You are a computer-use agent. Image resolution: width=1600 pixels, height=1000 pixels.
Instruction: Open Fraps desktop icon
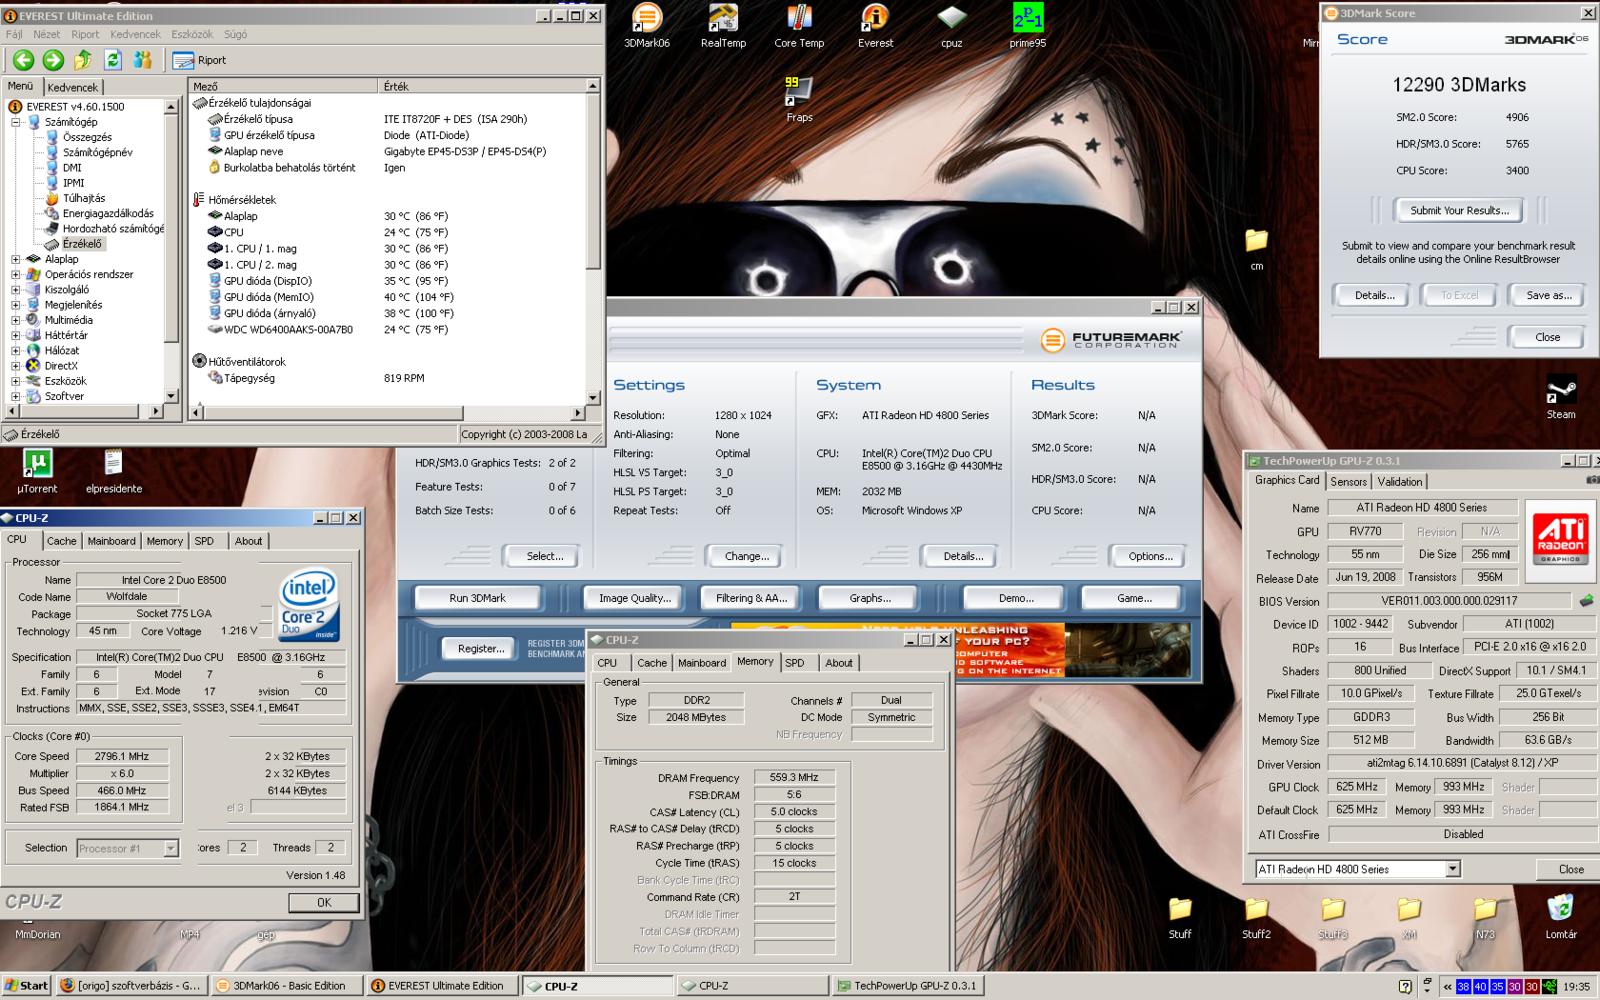coord(799,99)
